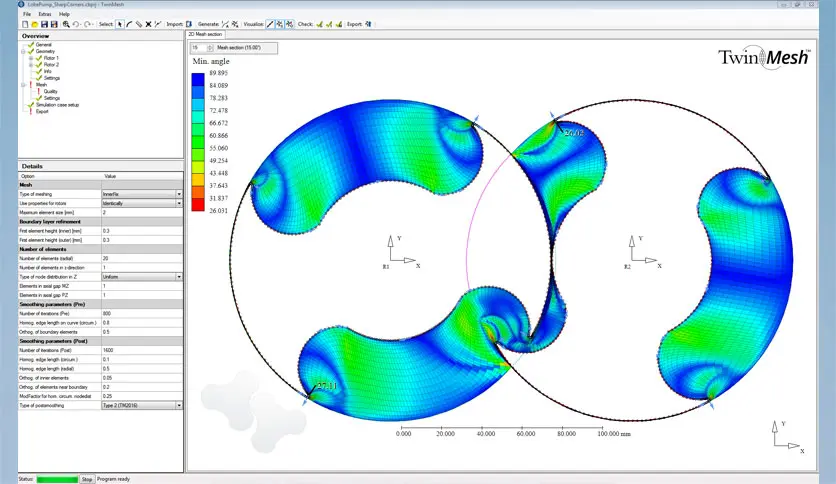Click the Zoom magnifier icon
This screenshot has height=484, width=836.
(x=66, y=24)
